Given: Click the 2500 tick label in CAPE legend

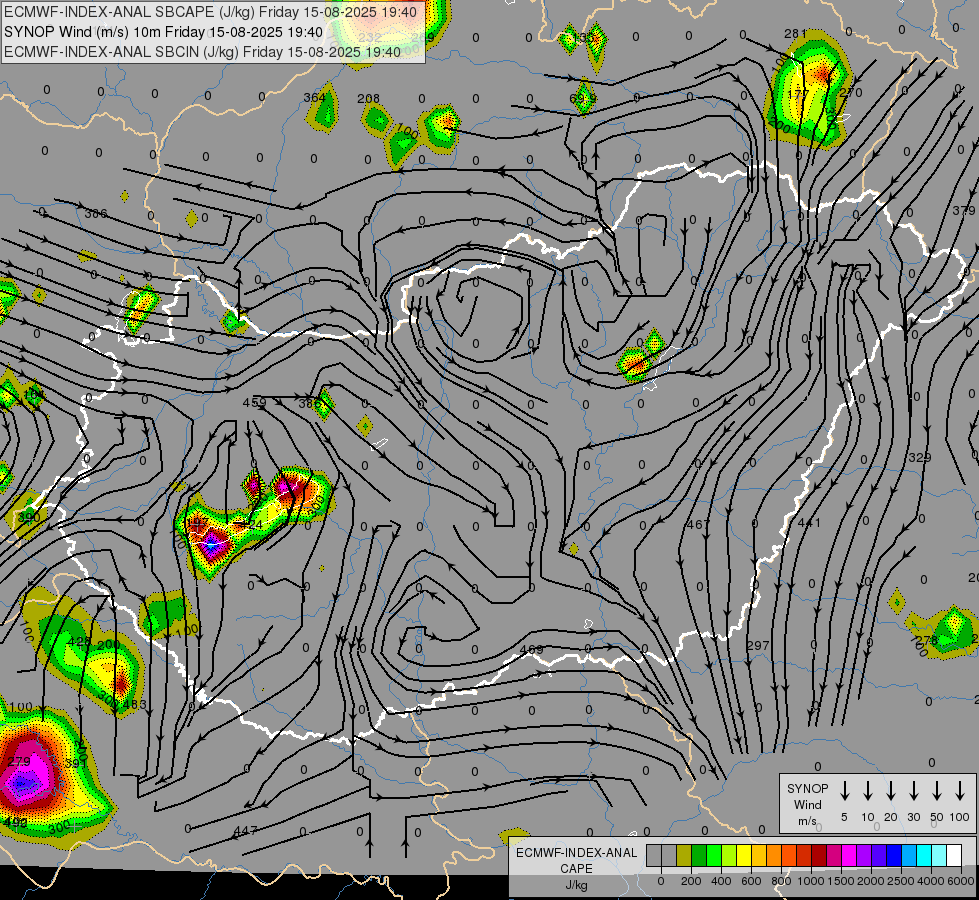Looking at the screenshot, I should point(900,881).
